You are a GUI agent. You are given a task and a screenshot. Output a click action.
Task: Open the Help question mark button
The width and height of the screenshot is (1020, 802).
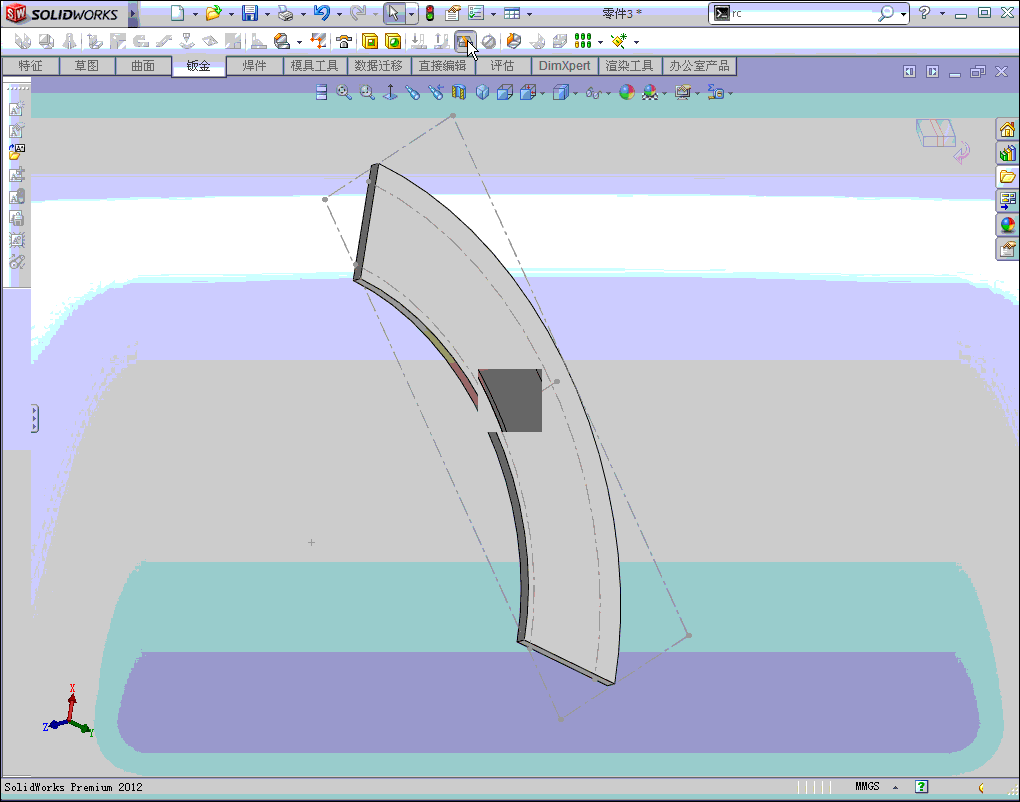tap(924, 12)
